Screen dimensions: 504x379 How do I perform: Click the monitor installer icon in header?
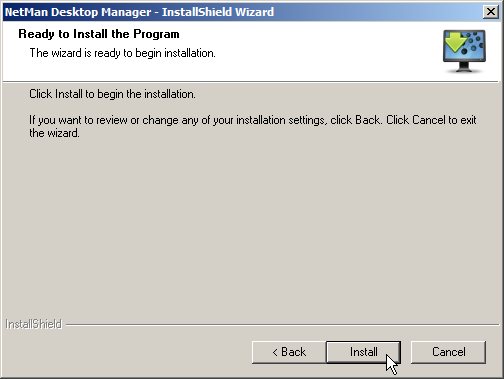pos(464,51)
